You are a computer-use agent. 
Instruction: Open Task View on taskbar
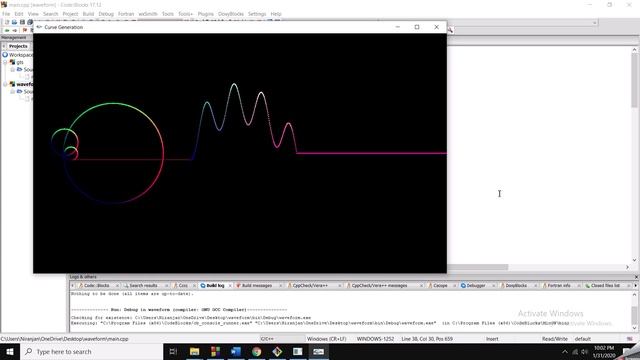pyautogui.click(x=173, y=351)
